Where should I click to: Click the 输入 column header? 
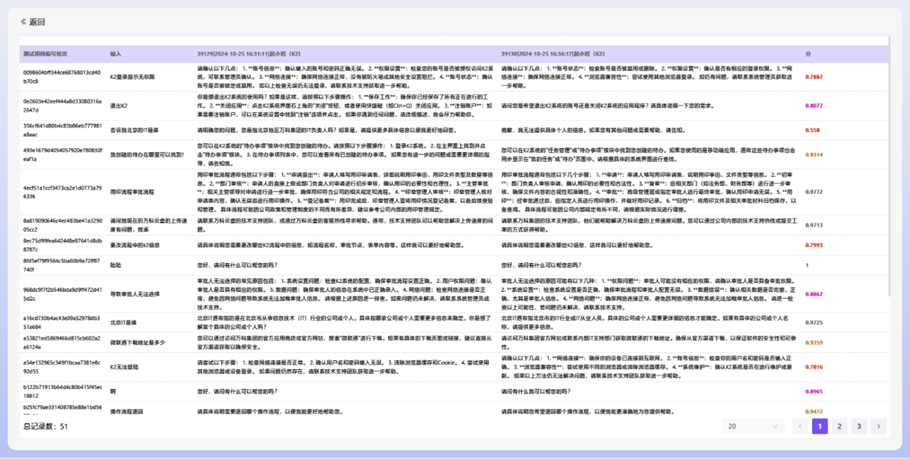coord(116,54)
